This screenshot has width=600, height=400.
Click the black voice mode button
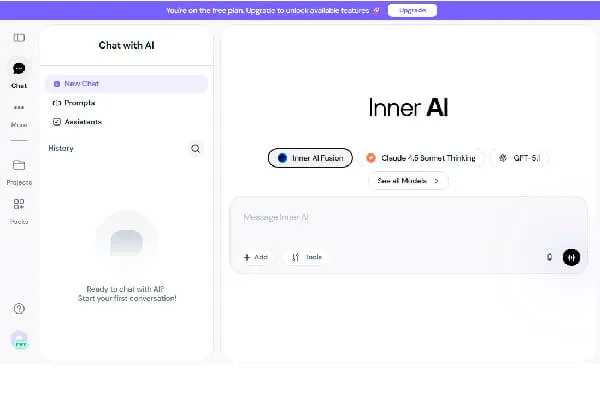point(571,257)
